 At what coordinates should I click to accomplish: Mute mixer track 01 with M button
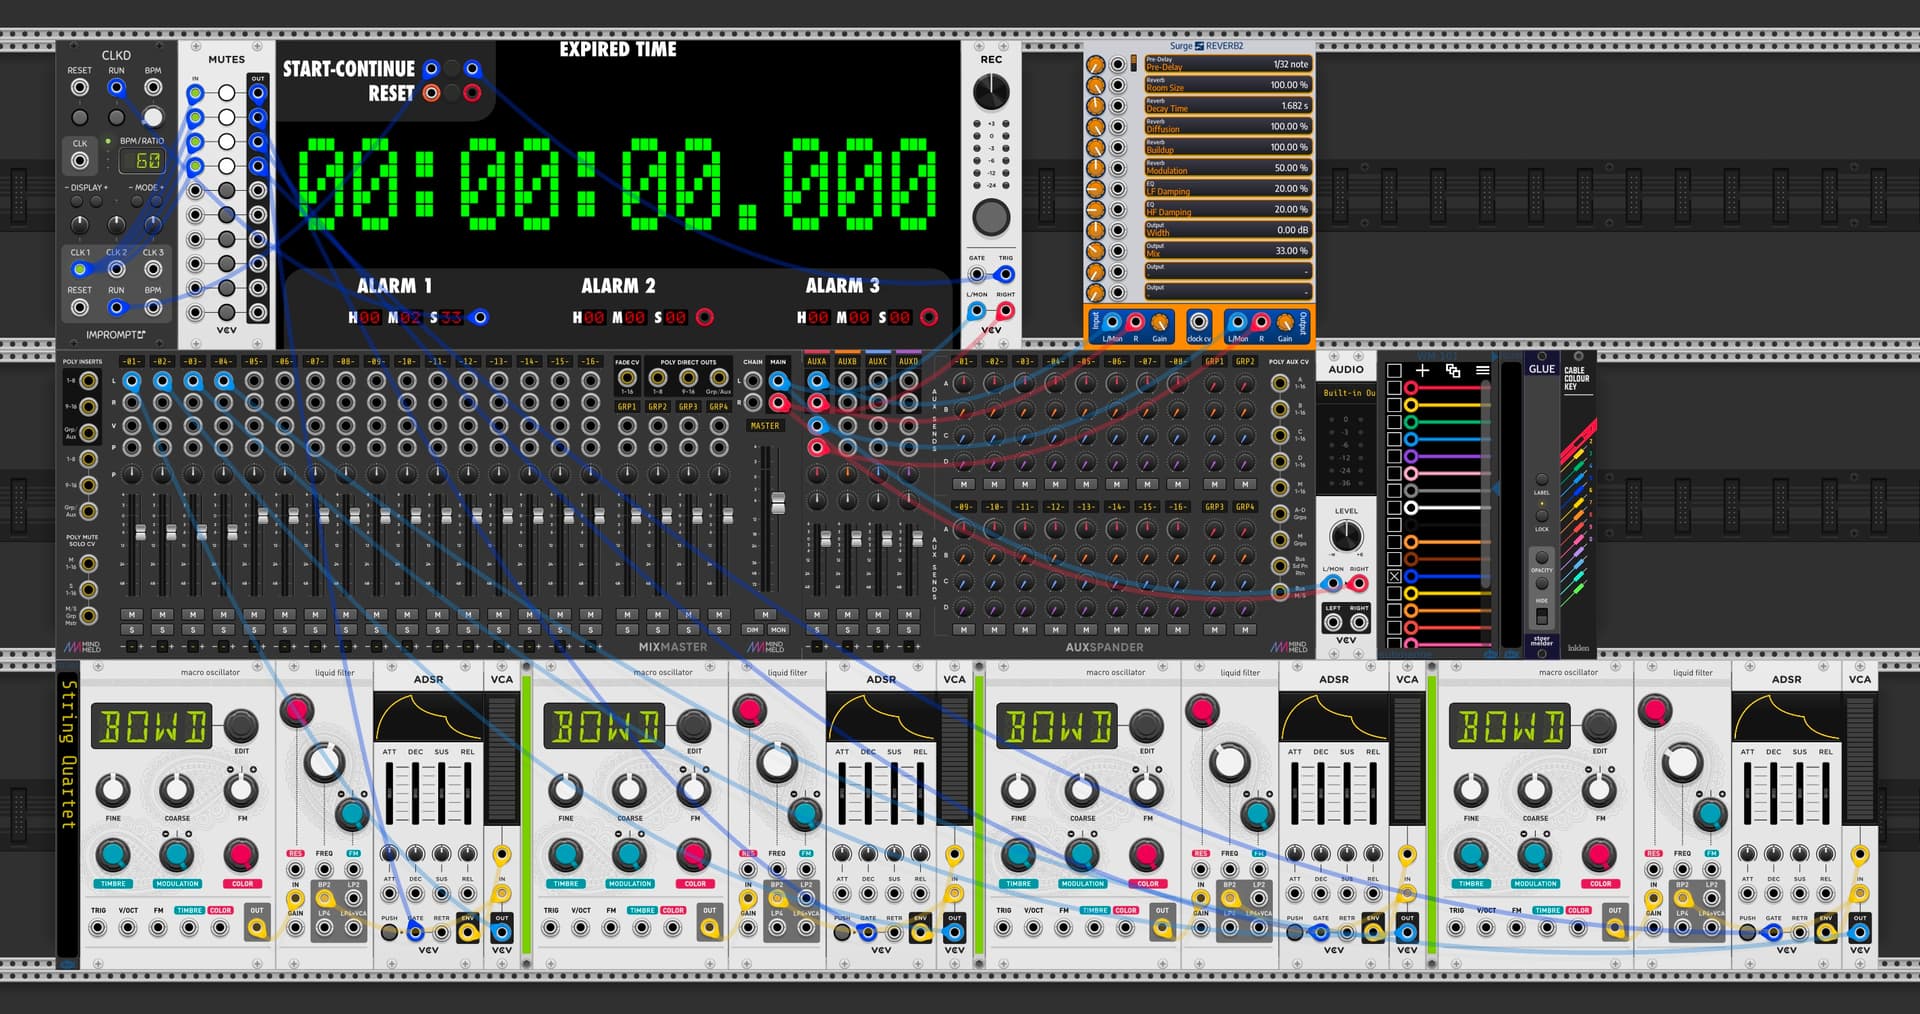click(131, 614)
